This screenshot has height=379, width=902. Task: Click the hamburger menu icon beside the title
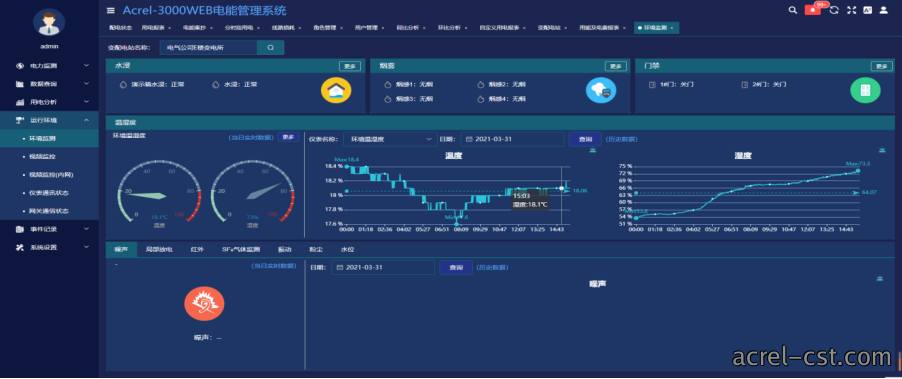[x=110, y=11]
